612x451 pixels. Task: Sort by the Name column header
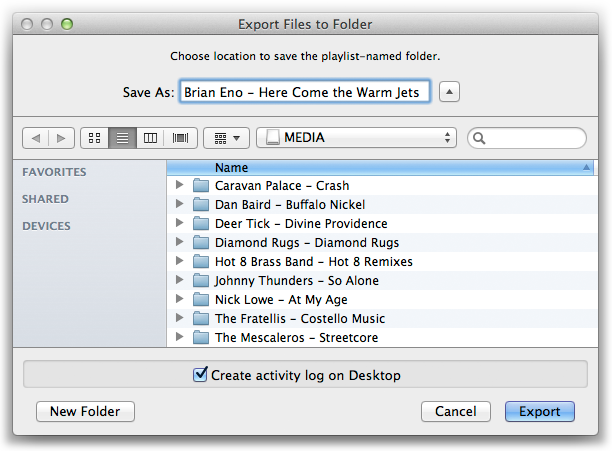(380, 168)
